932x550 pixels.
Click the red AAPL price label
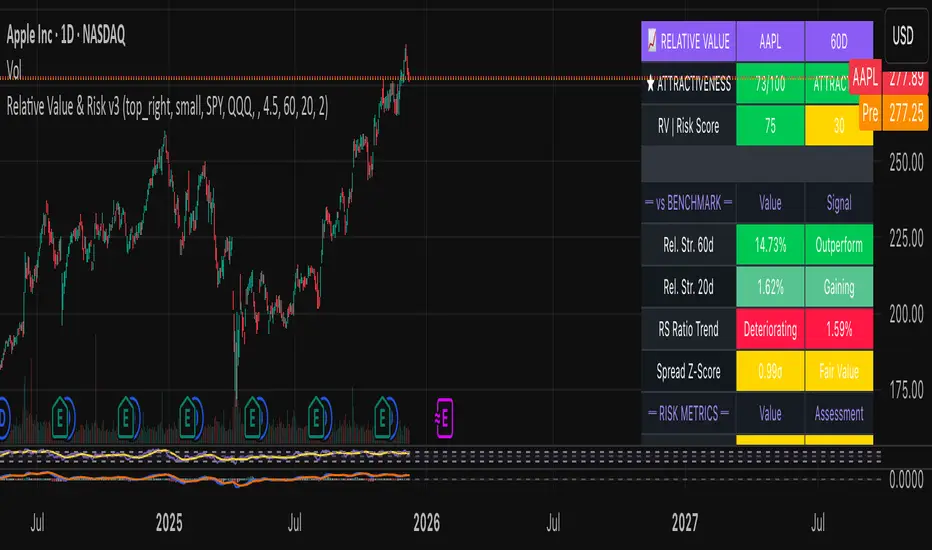(865, 77)
